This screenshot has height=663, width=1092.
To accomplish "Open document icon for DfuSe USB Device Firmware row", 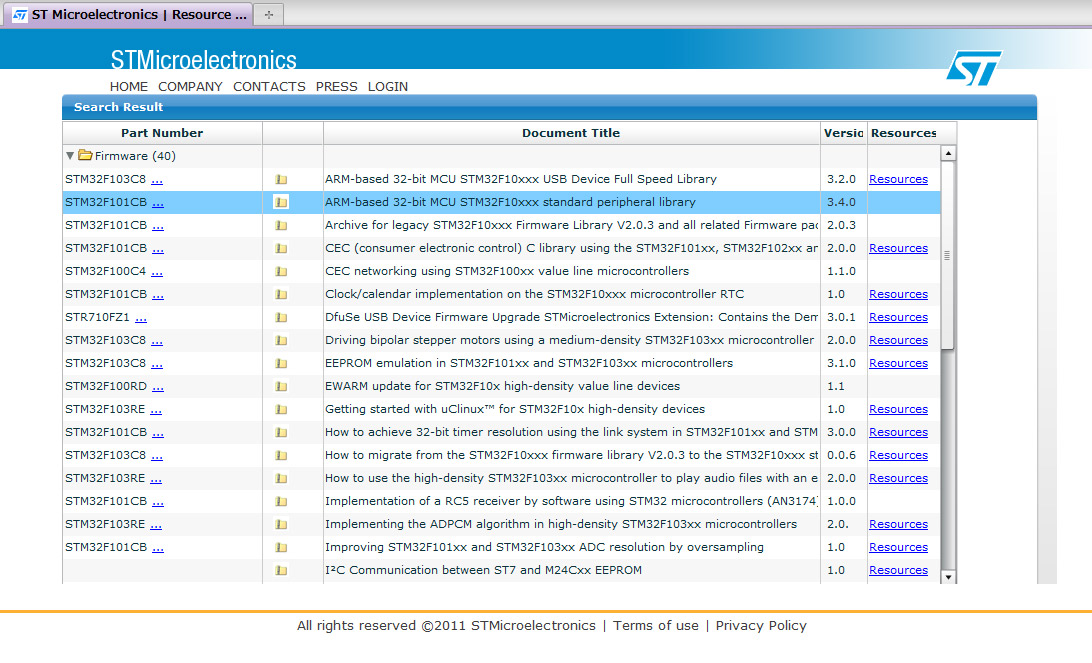I will pos(281,318).
